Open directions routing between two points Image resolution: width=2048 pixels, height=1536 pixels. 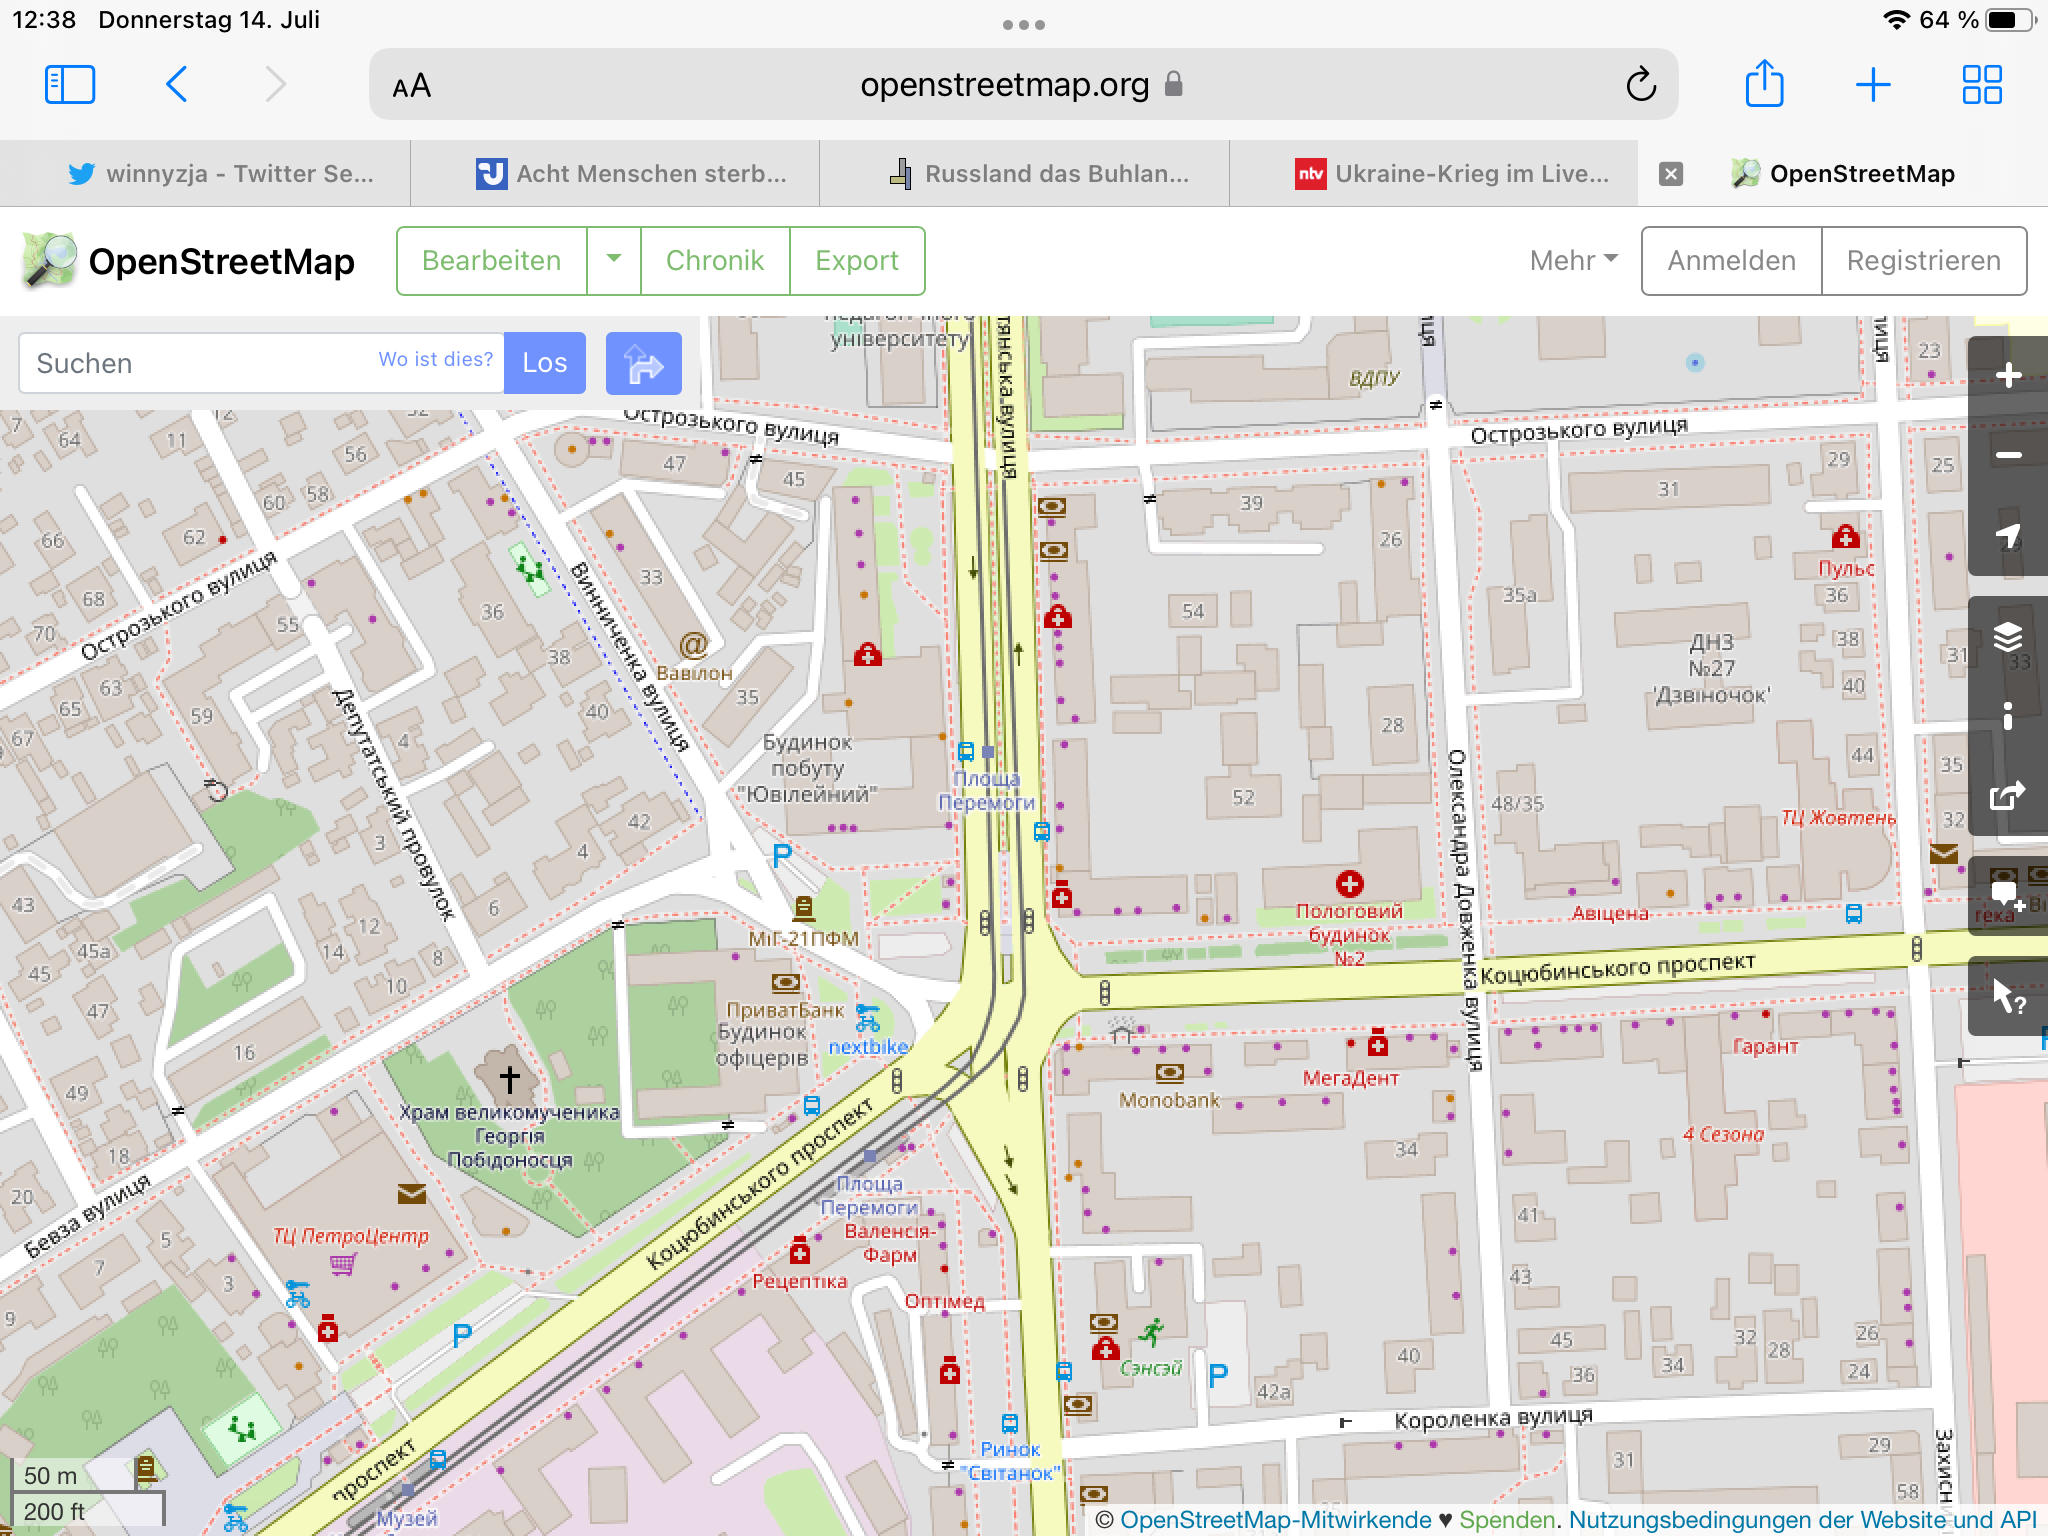click(x=643, y=363)
